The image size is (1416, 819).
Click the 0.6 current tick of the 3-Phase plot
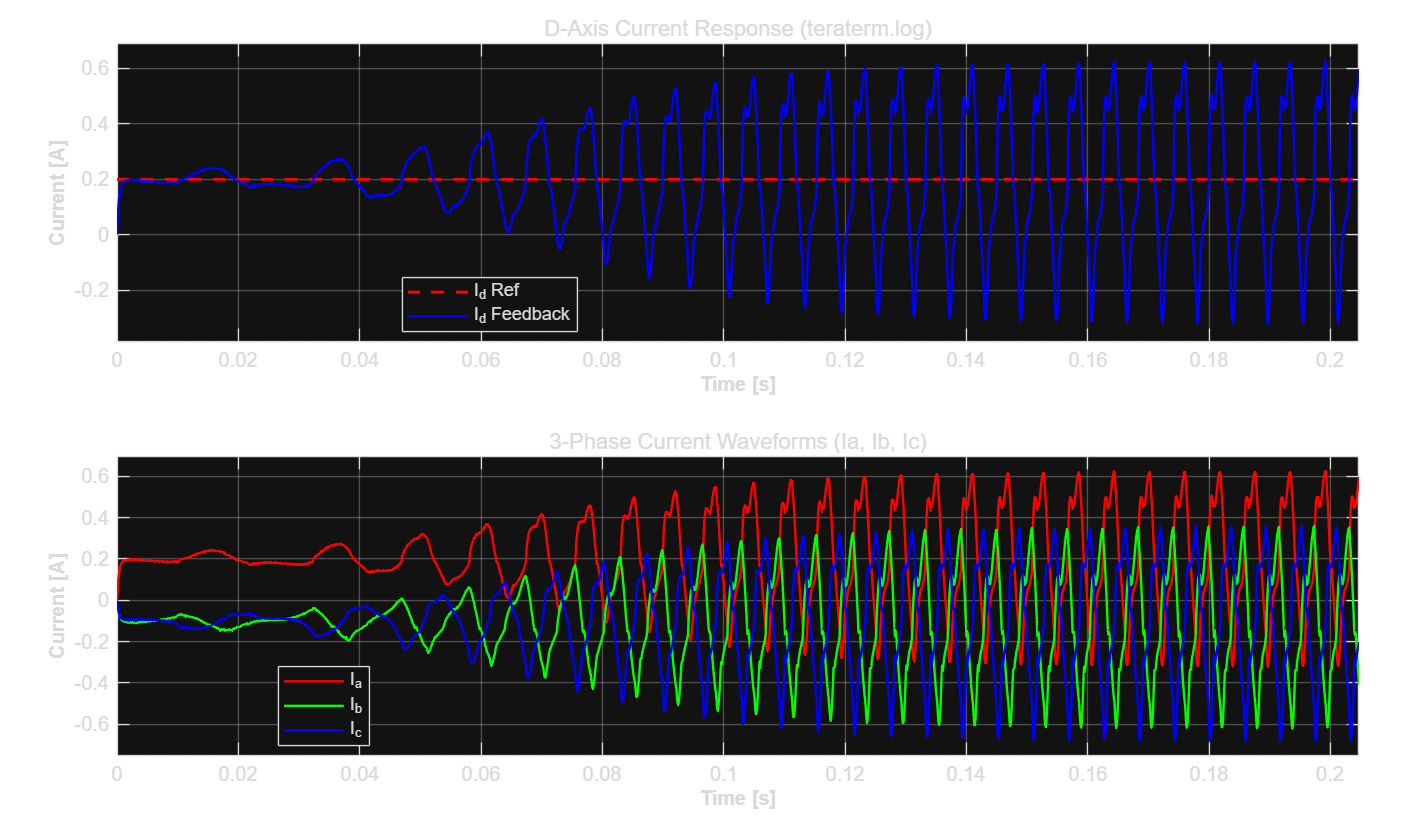tap(94, 476)
